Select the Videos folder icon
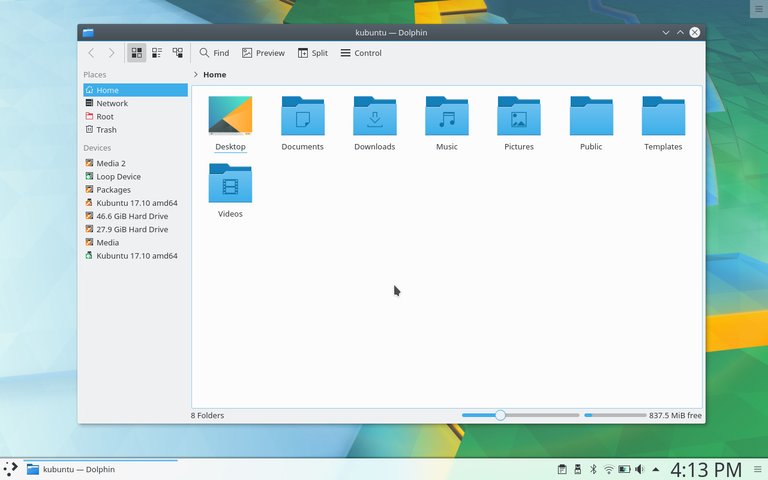This screenshot has width=768, height=480. [230, 184]
